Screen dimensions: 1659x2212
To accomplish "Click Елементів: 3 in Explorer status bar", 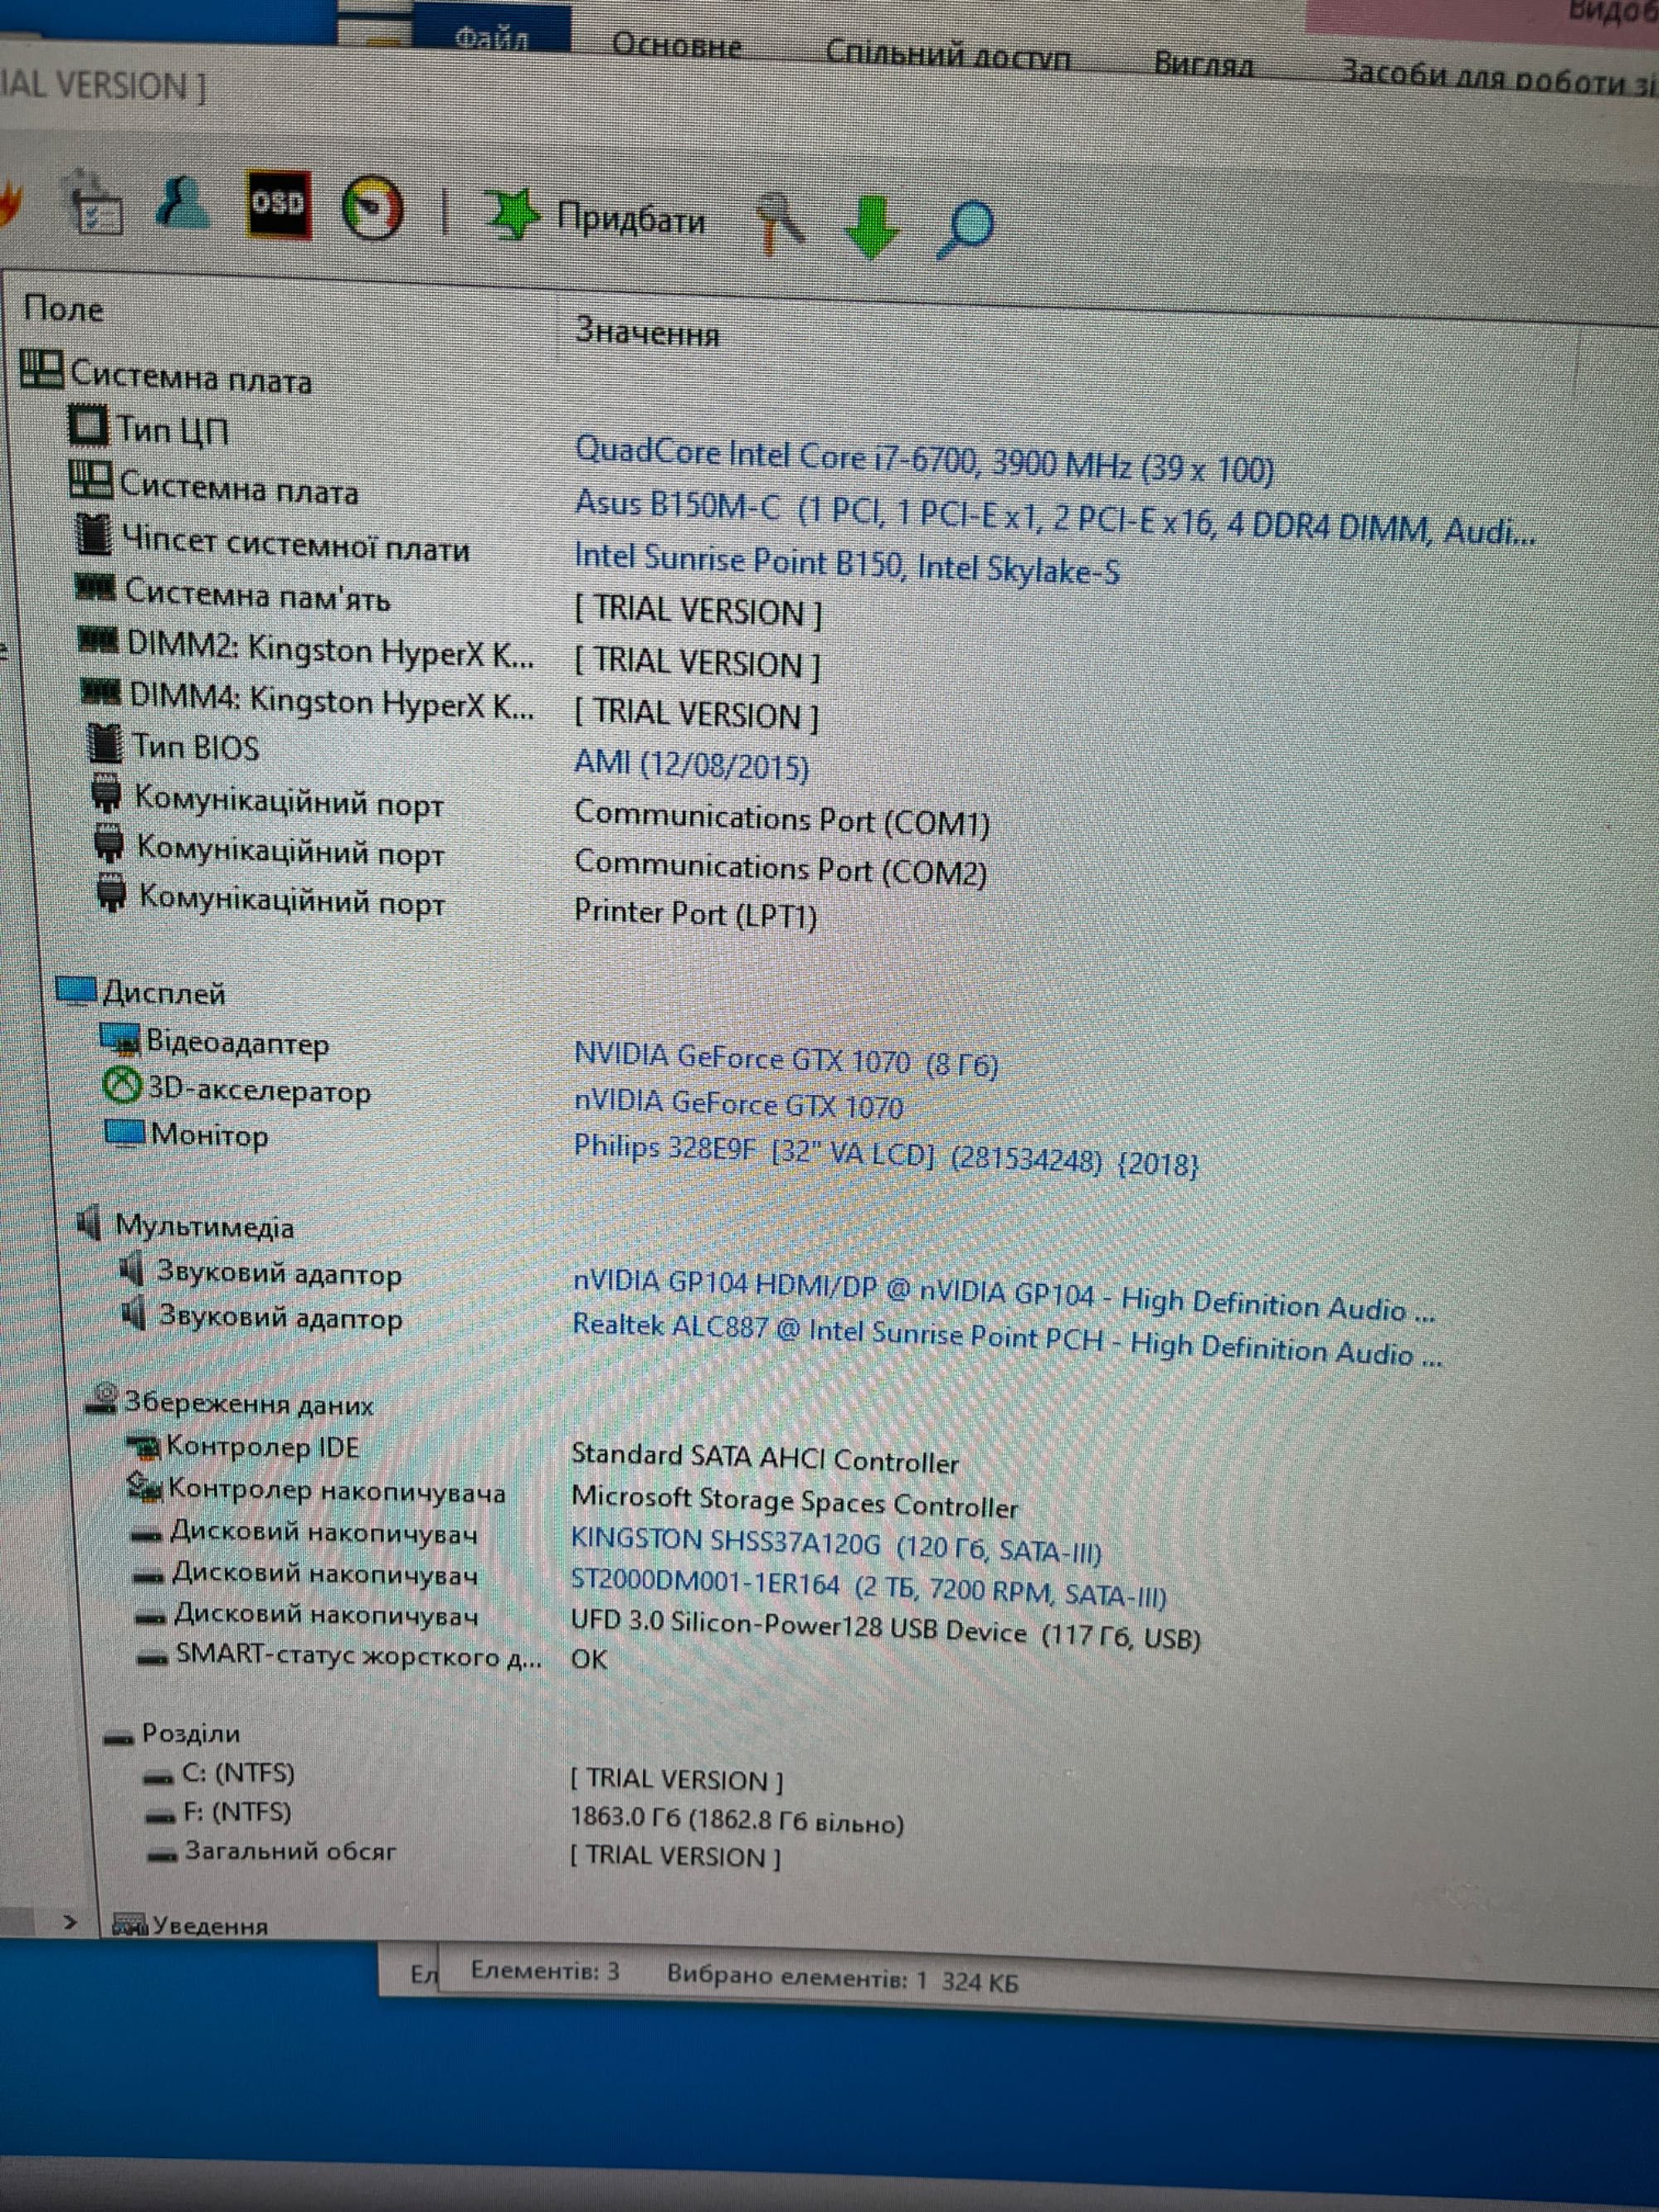I will coord(545,1971).
